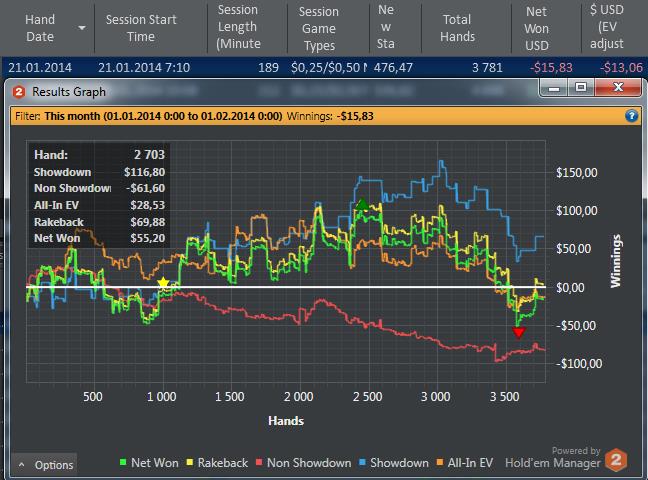The width and height of the screenshot is (648, 480).
Task: Click the Hold'em Manager 2 orange logo badge
Action: click(616, 460)
